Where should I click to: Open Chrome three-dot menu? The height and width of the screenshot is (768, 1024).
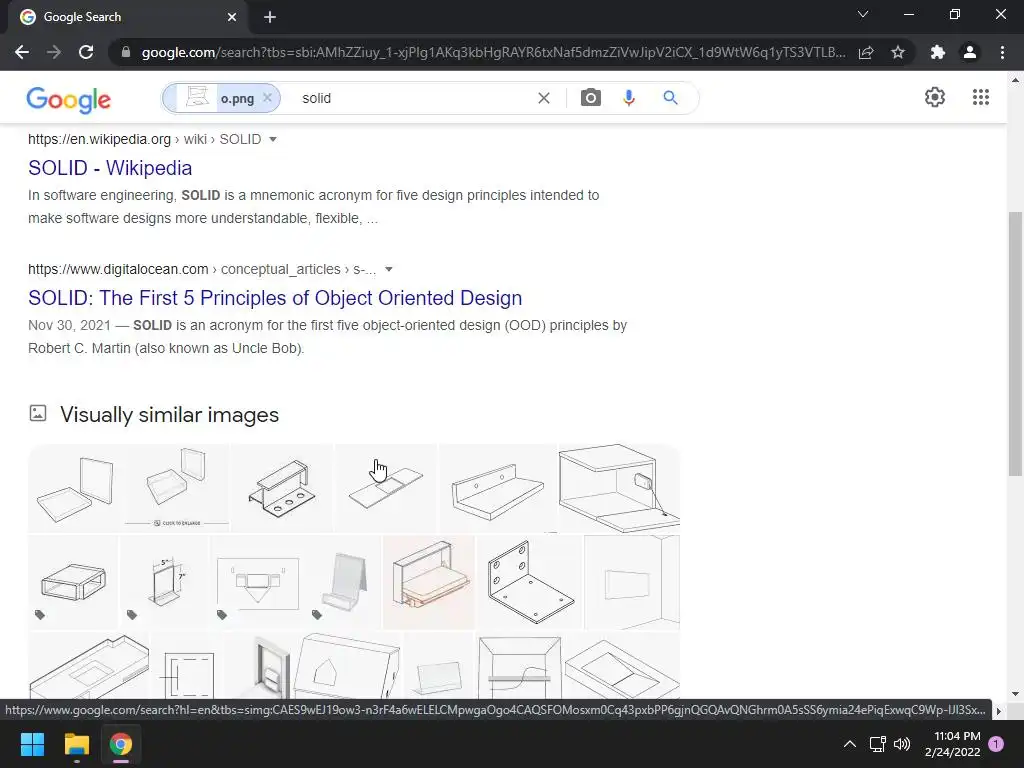(x=1002, y=52)
